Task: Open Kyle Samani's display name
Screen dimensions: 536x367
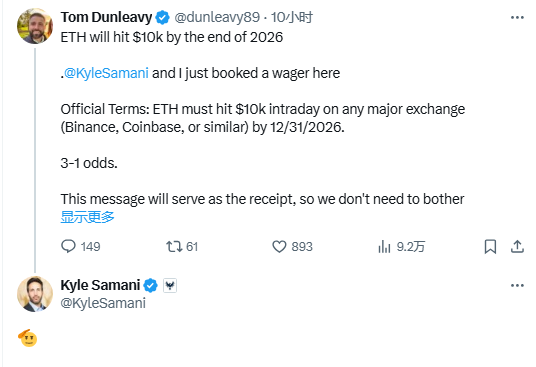Action: click(100, 285)
